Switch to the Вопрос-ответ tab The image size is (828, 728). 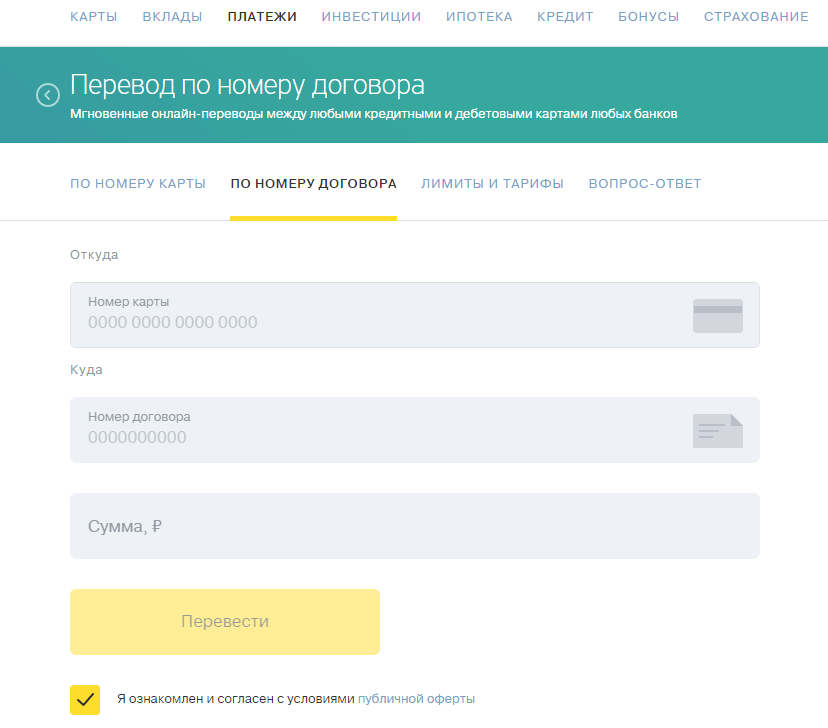[x=645, y=184]
